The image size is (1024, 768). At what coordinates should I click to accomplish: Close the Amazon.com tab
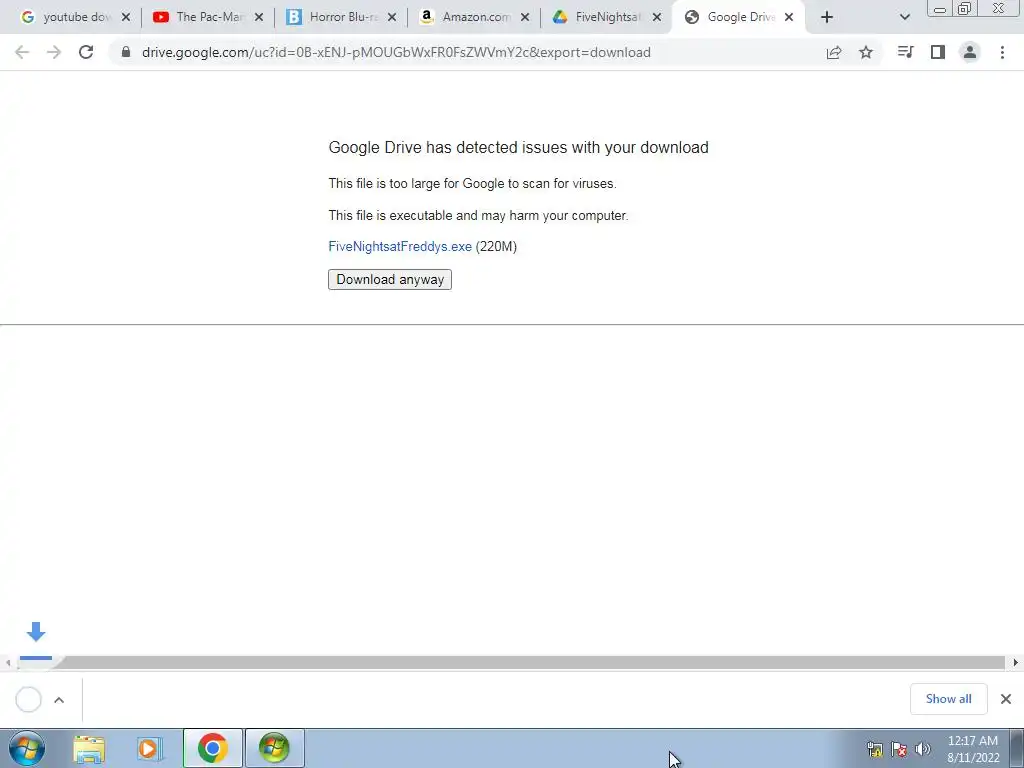[x=525, y=18]
